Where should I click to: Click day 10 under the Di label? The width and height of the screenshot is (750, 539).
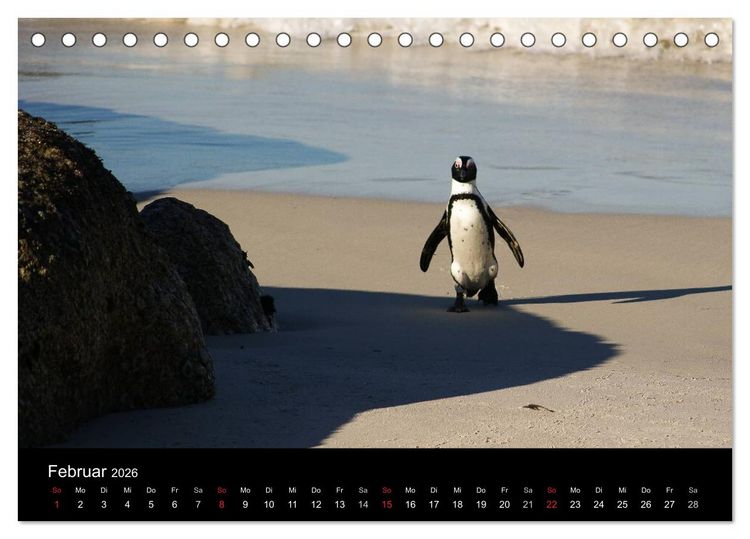pyautogui.click(x=269, y=504)
